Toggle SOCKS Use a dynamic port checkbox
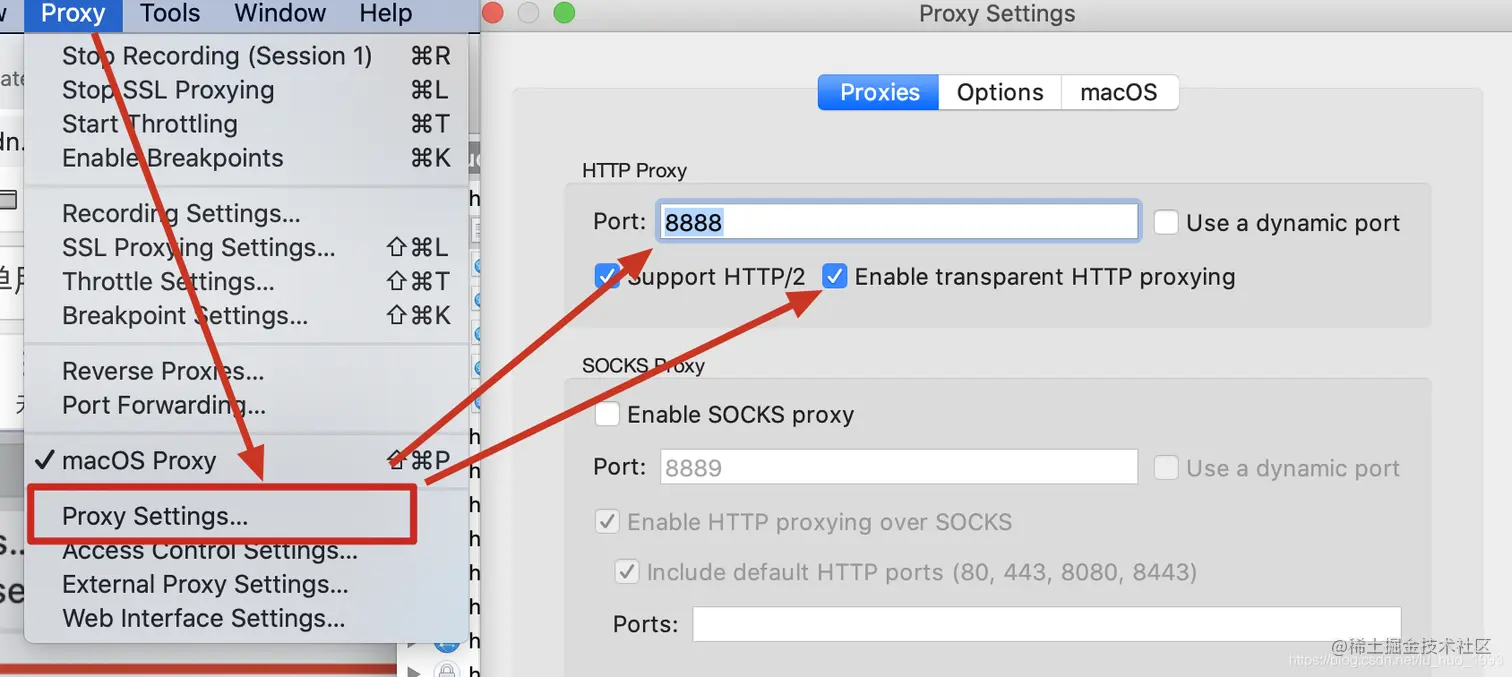This screenshot has height=677, width=1512. point(1166,467)
